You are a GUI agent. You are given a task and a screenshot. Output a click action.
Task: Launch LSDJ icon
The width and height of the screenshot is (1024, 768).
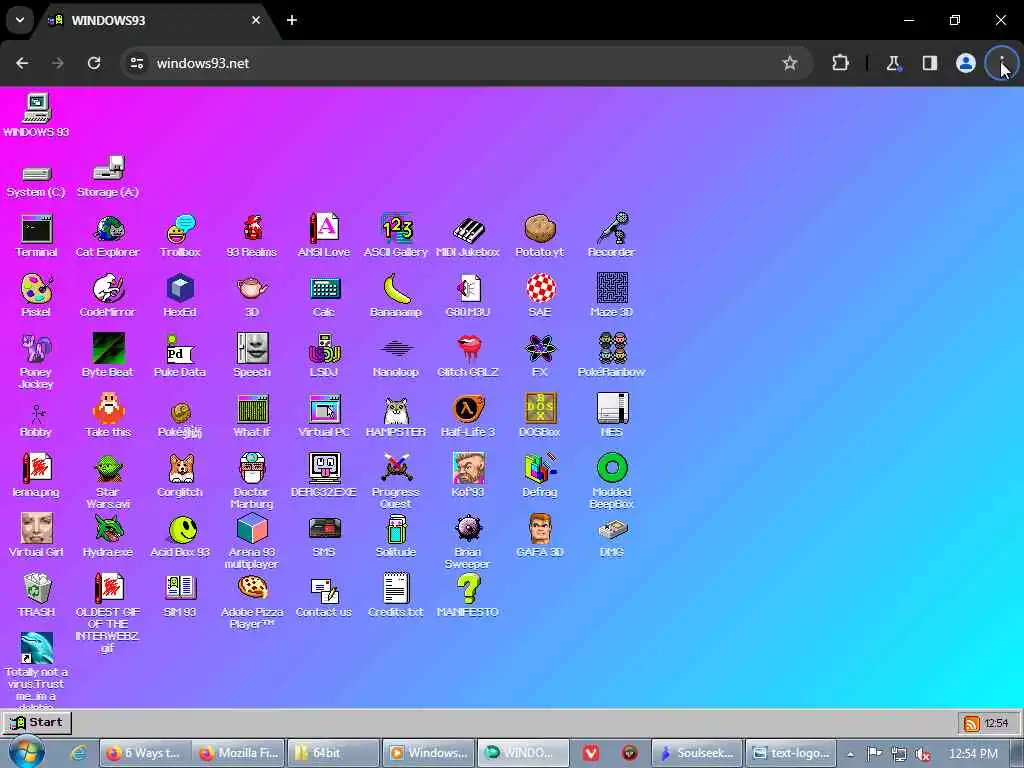(x=325, y=349)
